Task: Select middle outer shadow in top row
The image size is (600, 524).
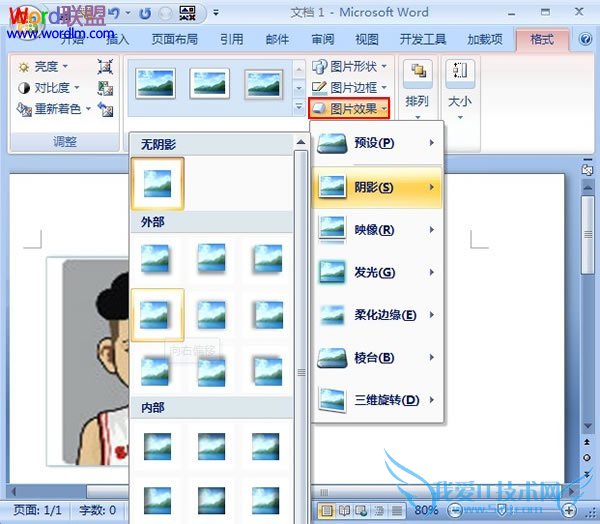Action: coord(212,258)
